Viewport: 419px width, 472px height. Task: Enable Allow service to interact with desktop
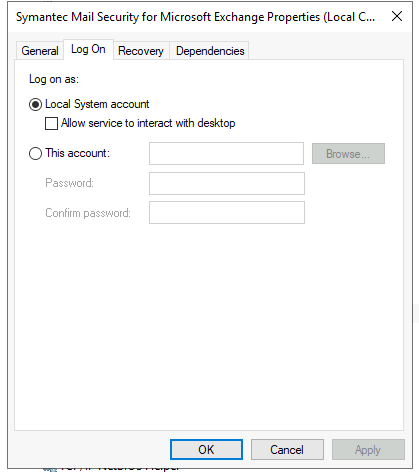[51, 123]
